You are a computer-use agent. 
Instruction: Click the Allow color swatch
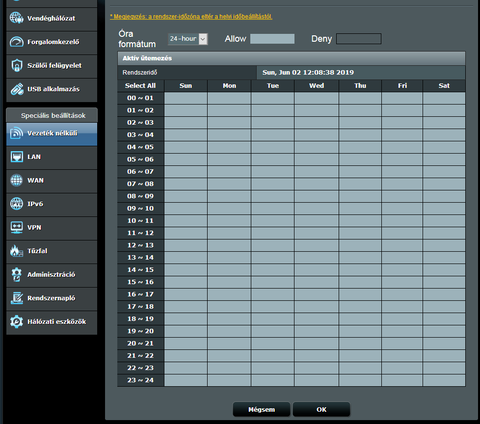272,39
